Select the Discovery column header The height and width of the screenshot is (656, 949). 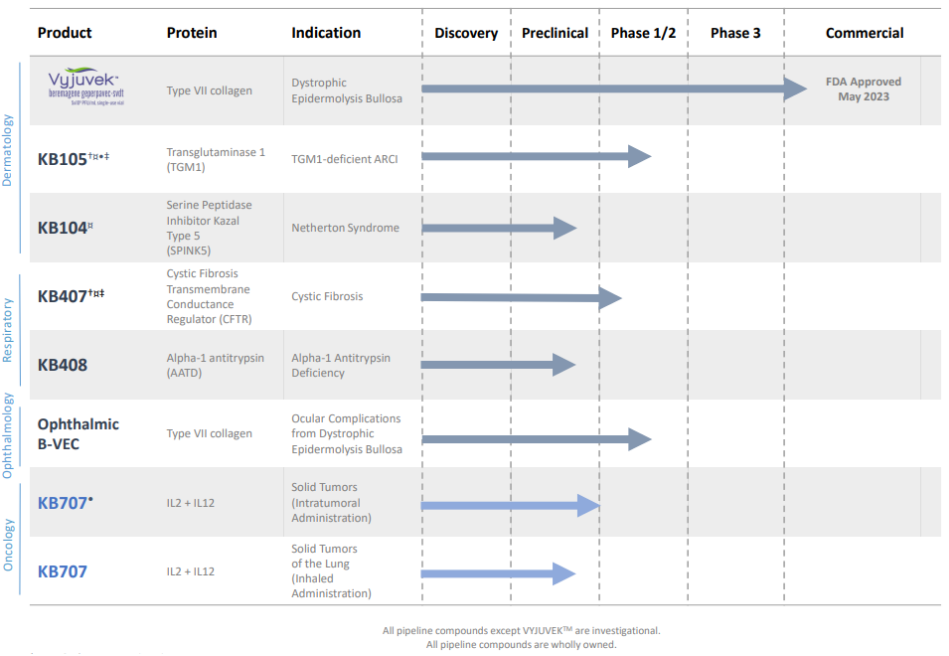466,33
